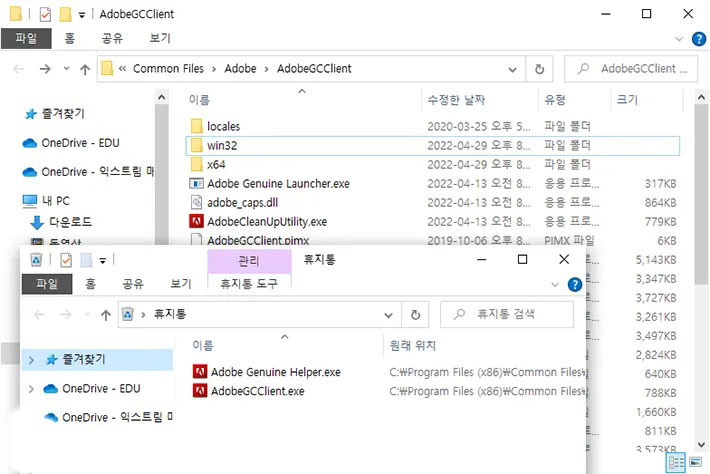Screen dimensions: 710x474
Task: Click the help icon in Recycle Bin window
Action: click(575, 284)
